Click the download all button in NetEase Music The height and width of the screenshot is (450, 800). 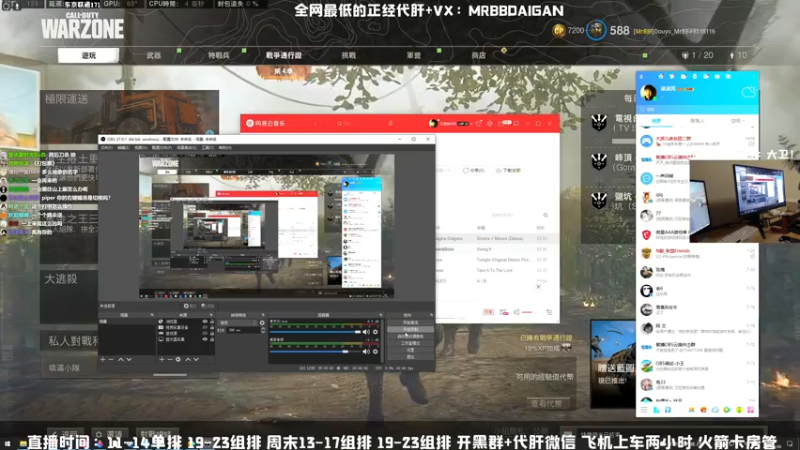click(x=508, y=170)
